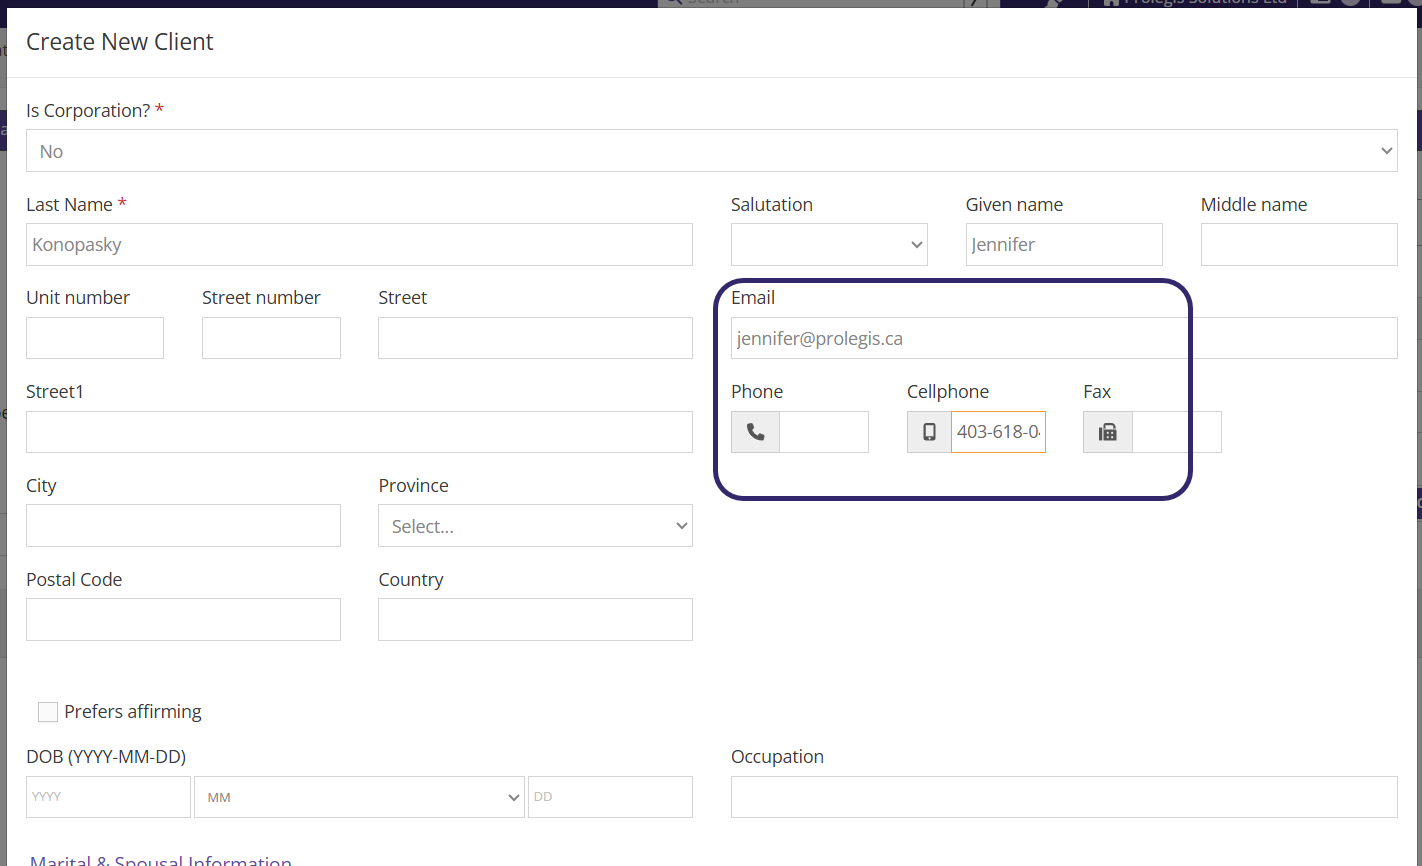Screen dimensions: 1422x866
Task: Click the cellphone icon beside the mobile number
Action: click(929, 432)
